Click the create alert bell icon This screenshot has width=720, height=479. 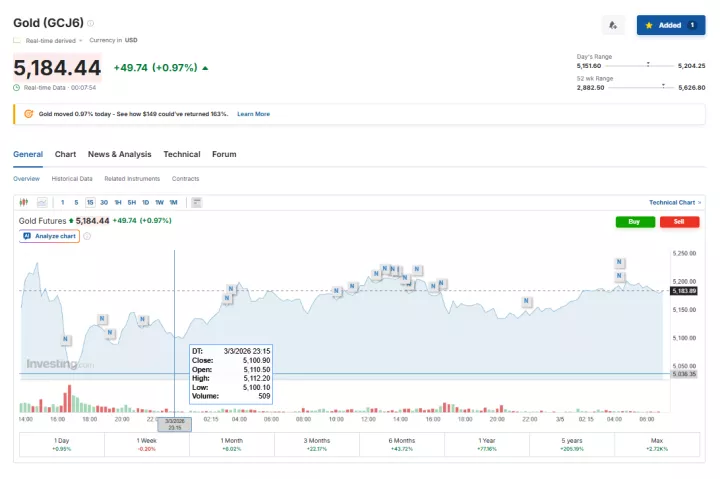click(x=613, y=25)
